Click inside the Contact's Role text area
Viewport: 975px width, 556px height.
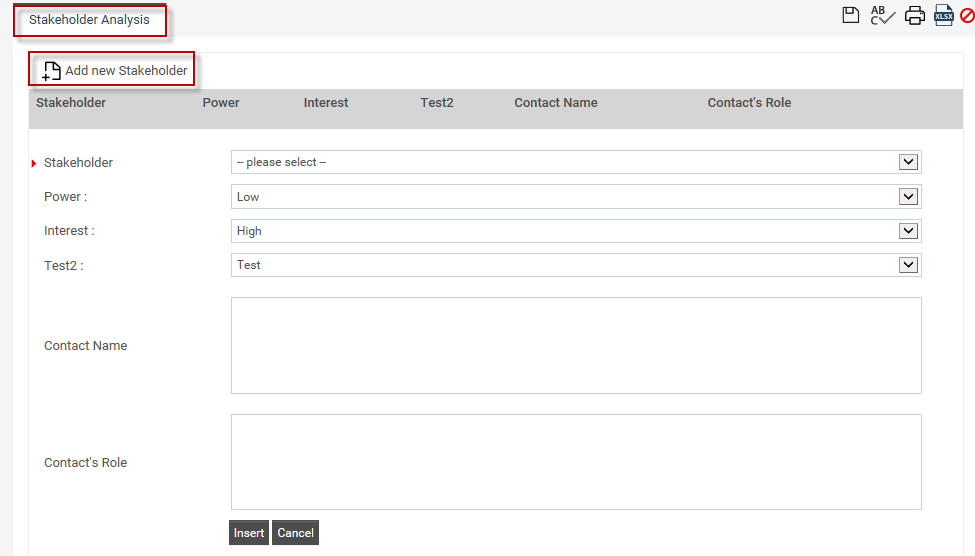point(576,462)
